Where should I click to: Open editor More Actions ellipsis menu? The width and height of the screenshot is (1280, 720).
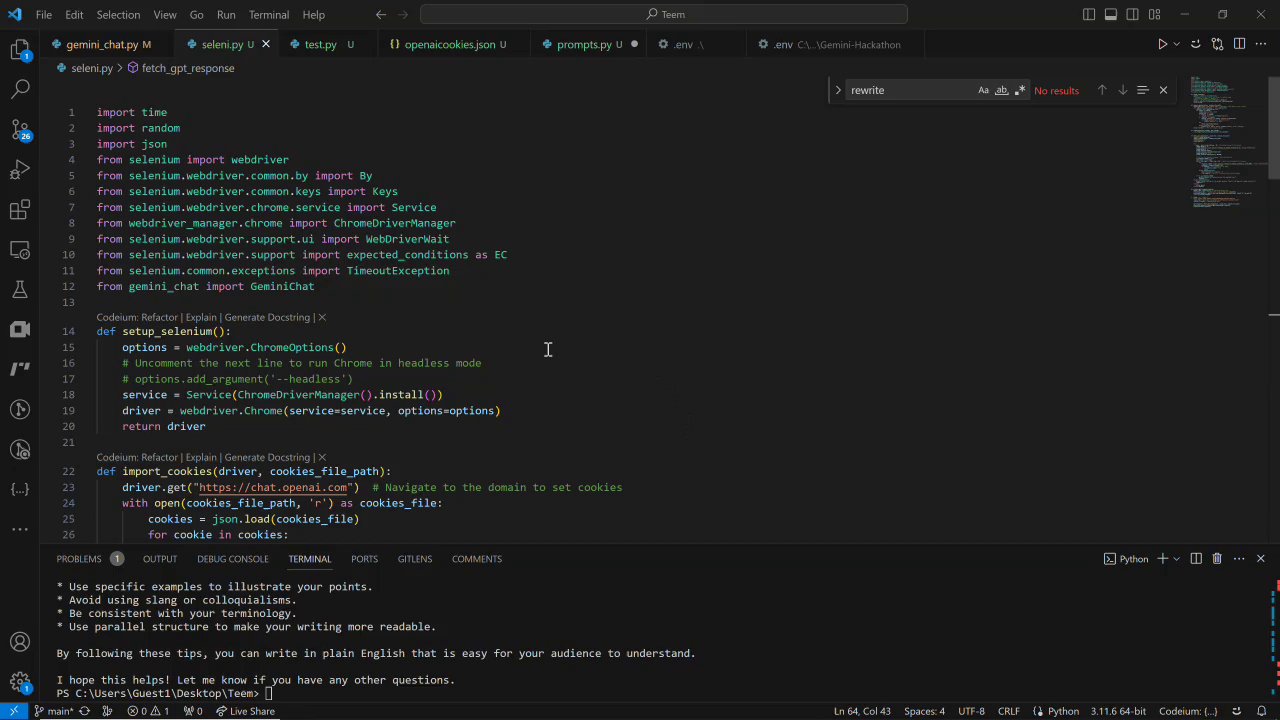tap(1261, 44)
